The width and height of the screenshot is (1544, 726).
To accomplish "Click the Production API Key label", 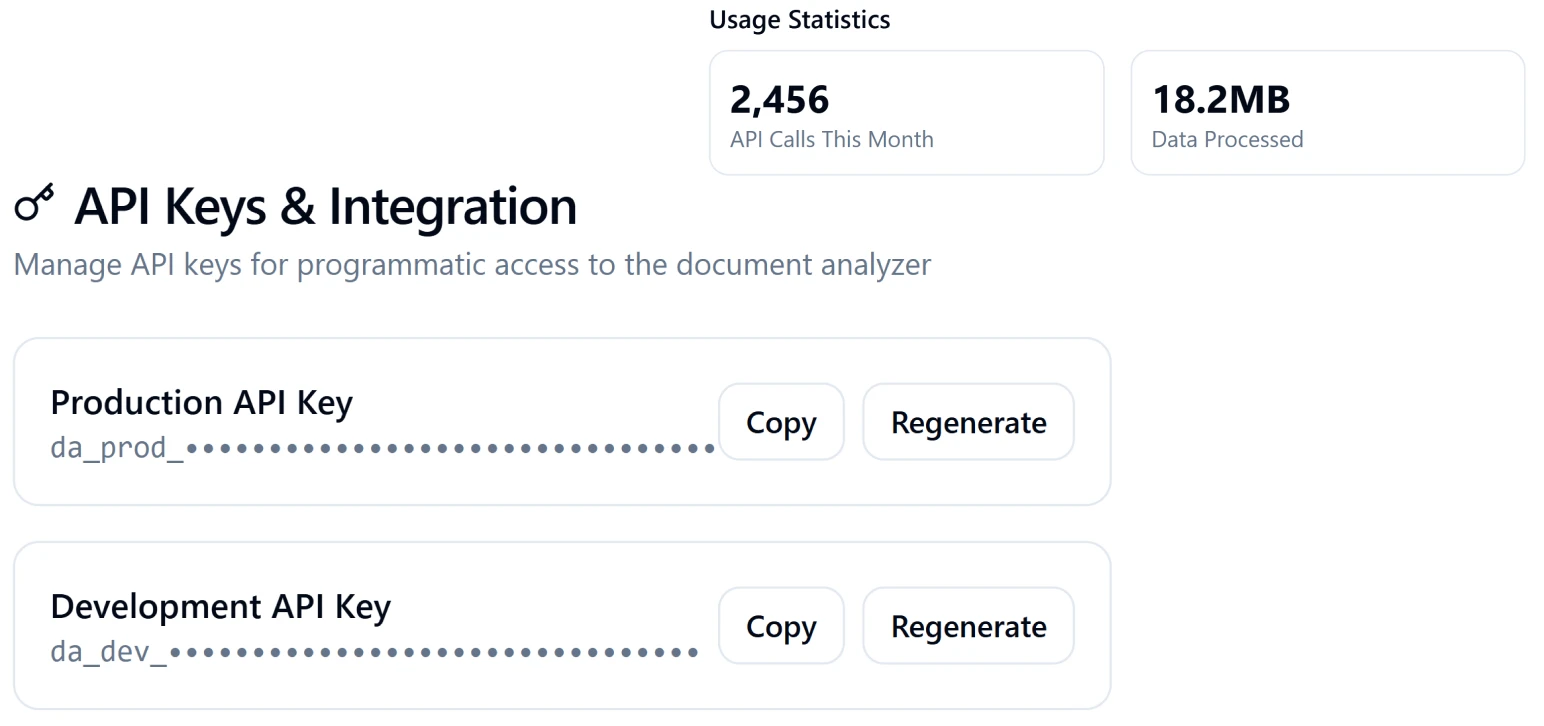I will tap(201, 402).
